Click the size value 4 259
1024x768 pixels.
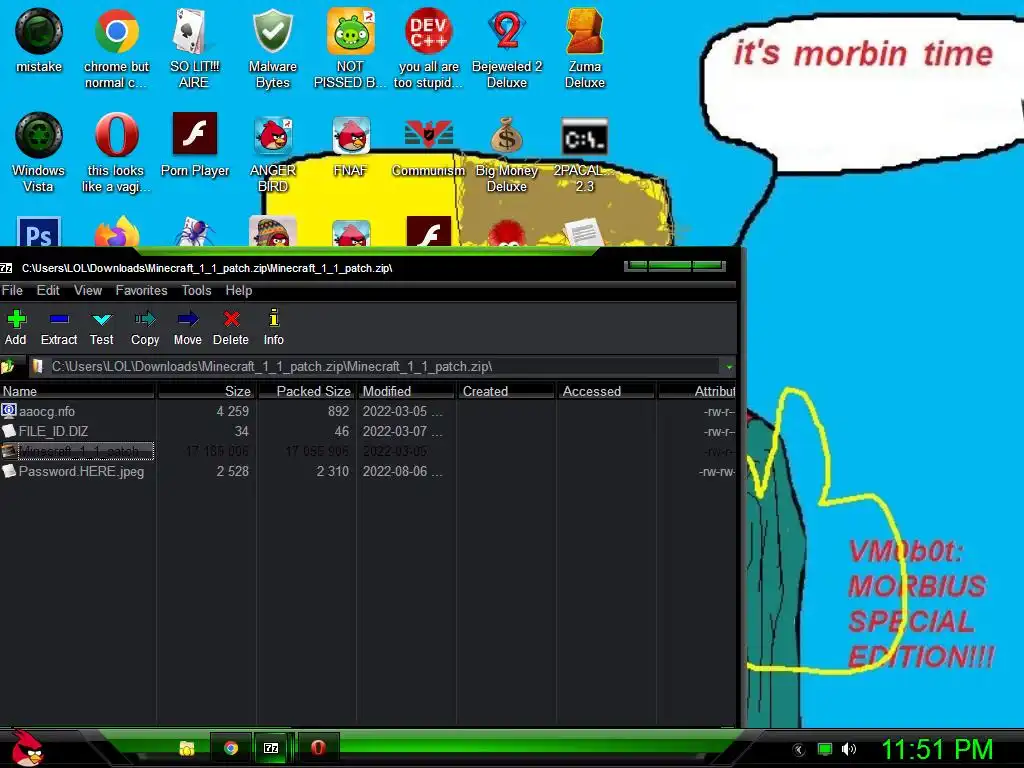232,411
